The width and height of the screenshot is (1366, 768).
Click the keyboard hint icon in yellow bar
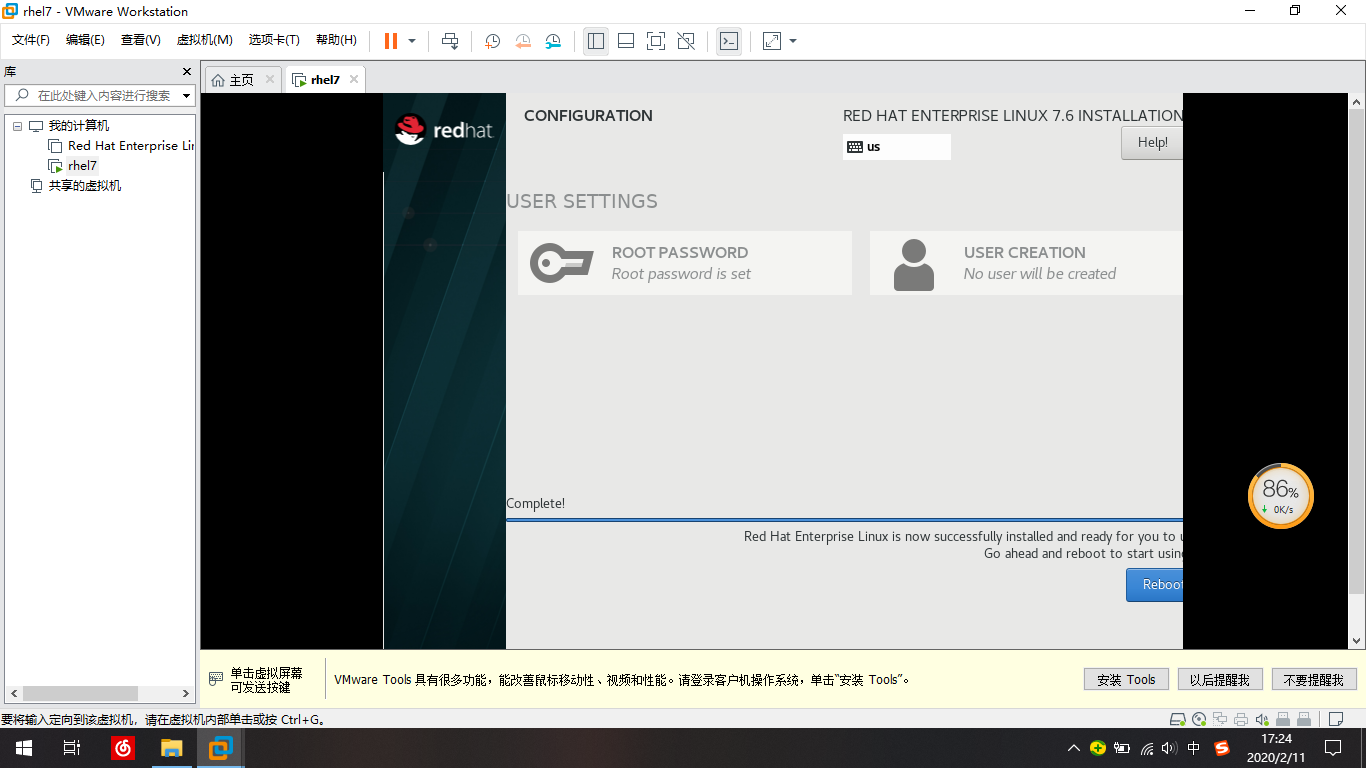point(216,679)
